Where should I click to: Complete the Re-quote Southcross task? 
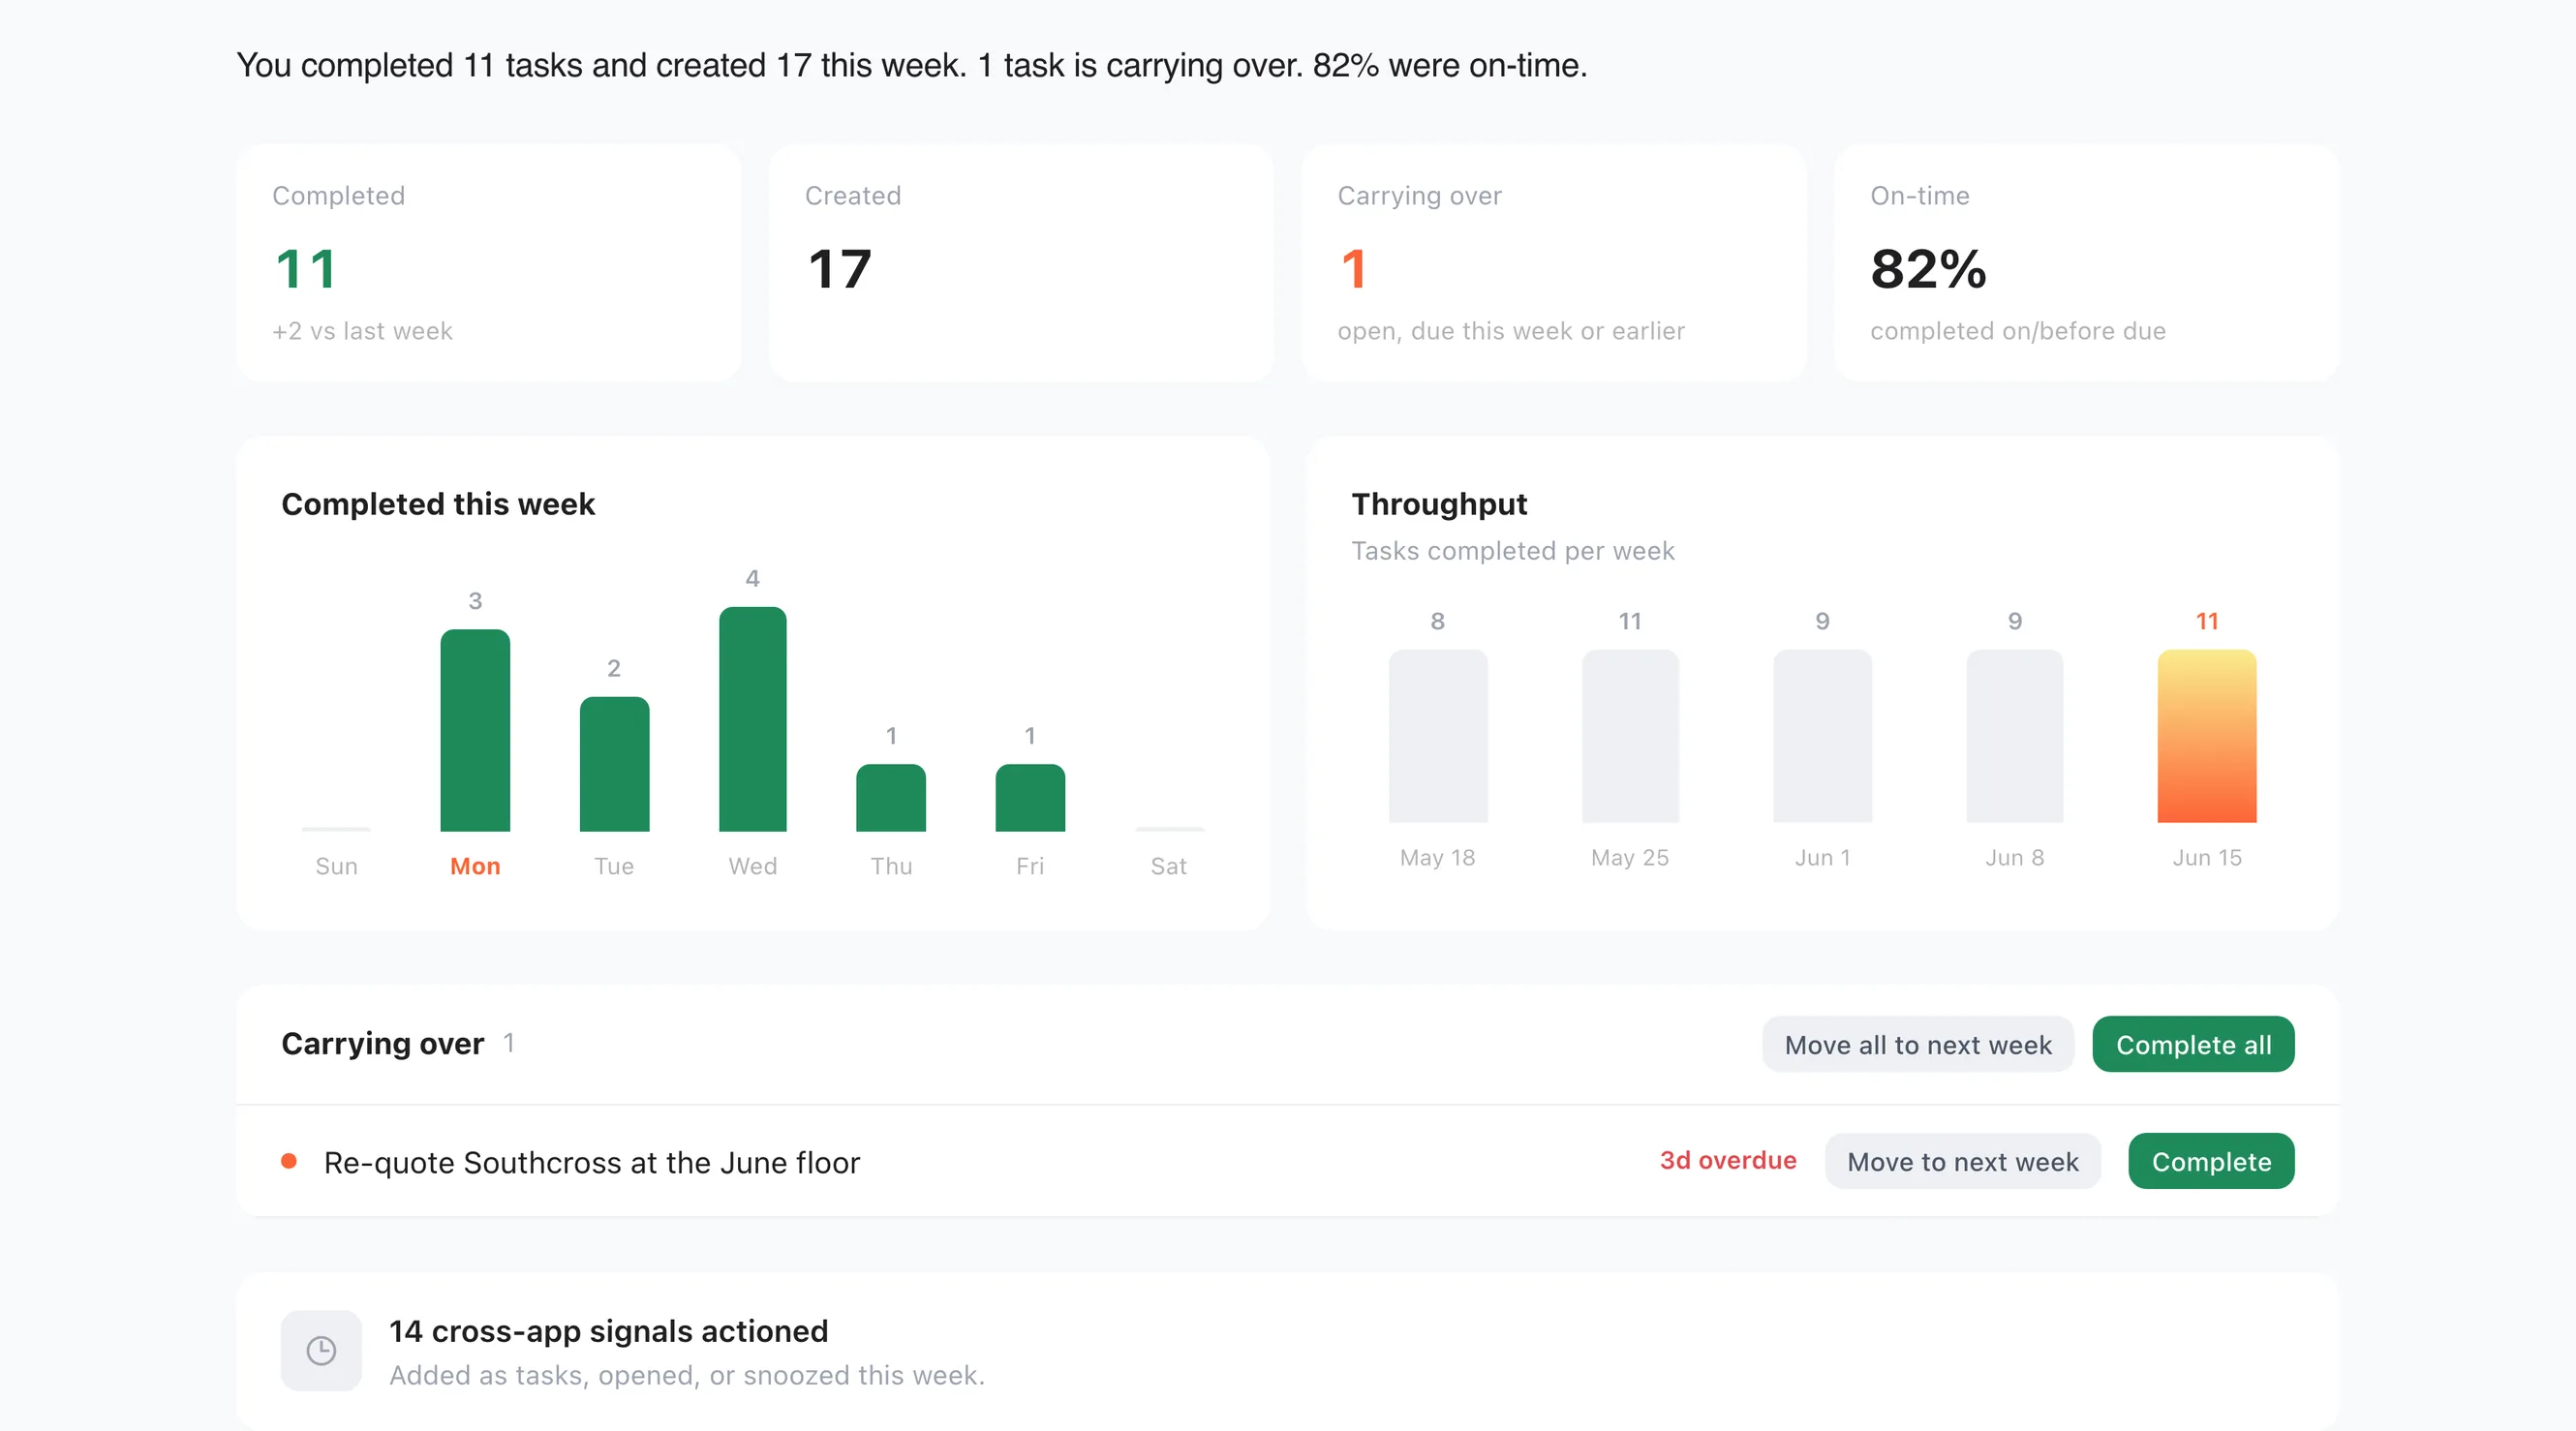point(2211,1161)
